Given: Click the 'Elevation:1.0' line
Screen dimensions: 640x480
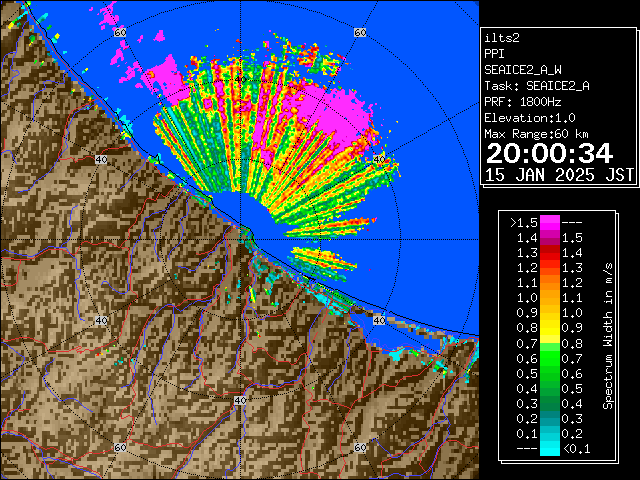Looking at the screenshot, I should 530,118.
